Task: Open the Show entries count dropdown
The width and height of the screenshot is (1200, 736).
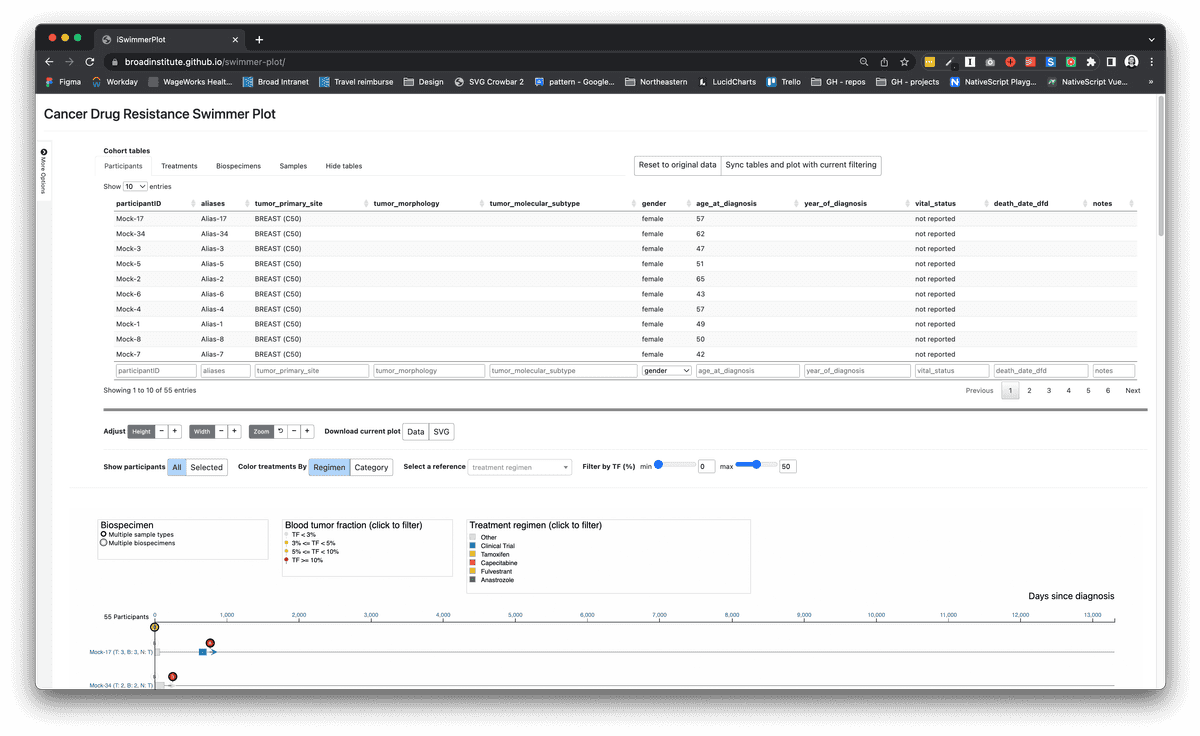Action: tap(135, 186)
